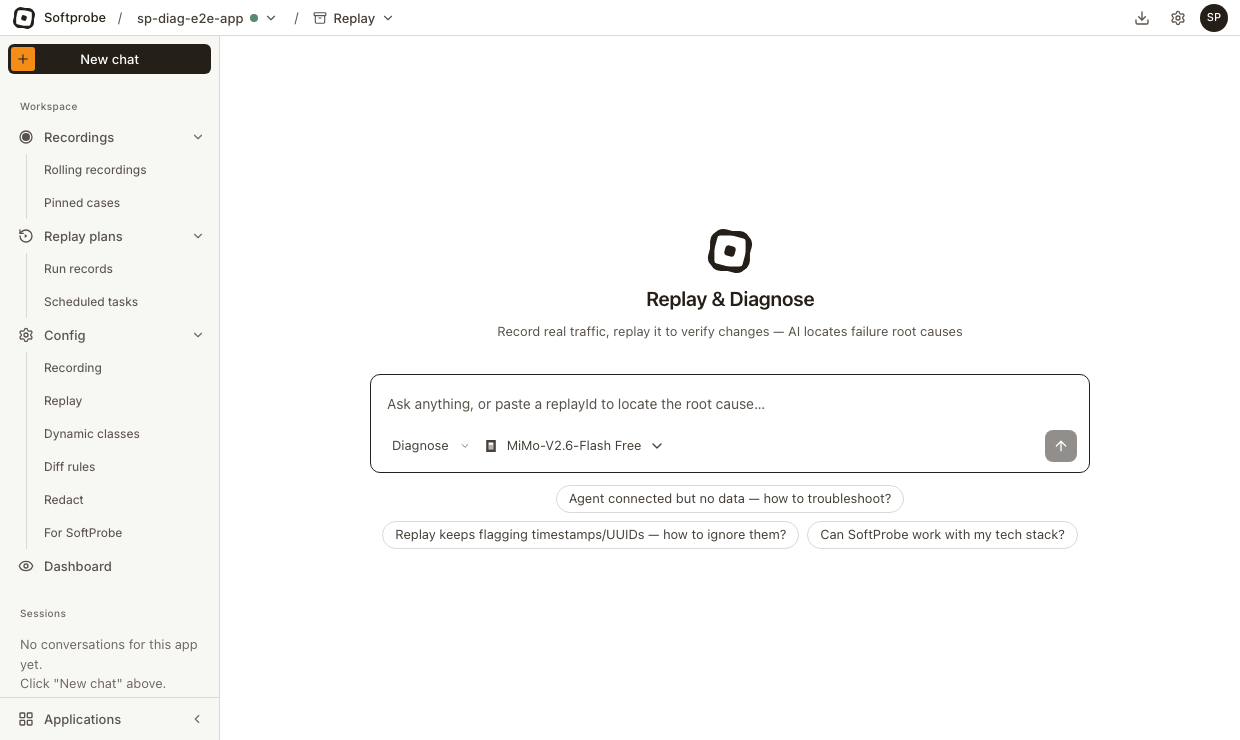Open For SoftProbe config item
The height and width of the screenshot is (740, 1240).
click(x=83, y=533)
